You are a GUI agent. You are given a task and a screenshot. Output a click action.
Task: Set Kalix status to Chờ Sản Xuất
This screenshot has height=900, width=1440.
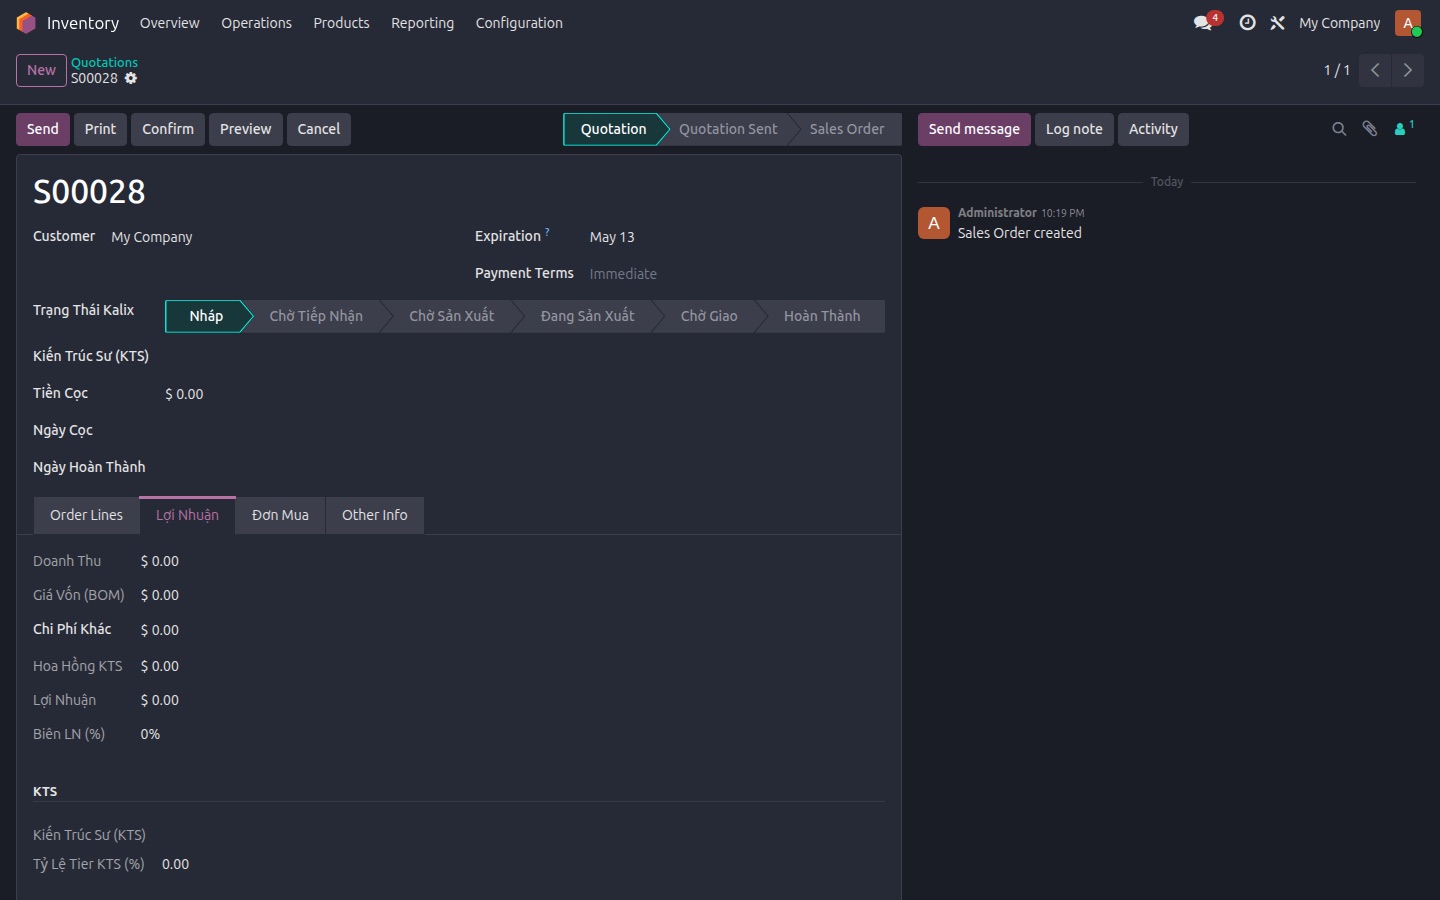[x=452, y=316]
